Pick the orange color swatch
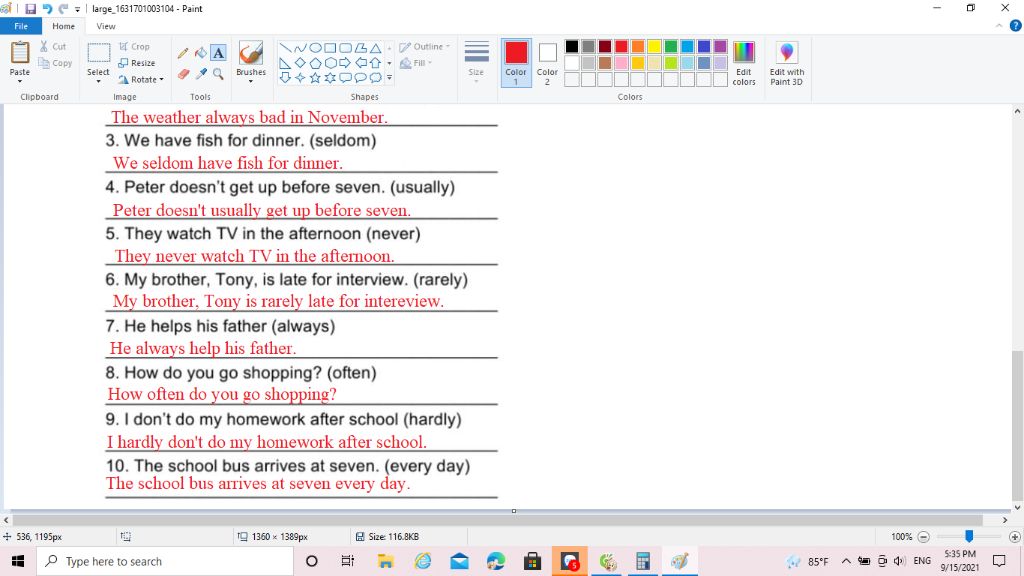 (638, 46)
